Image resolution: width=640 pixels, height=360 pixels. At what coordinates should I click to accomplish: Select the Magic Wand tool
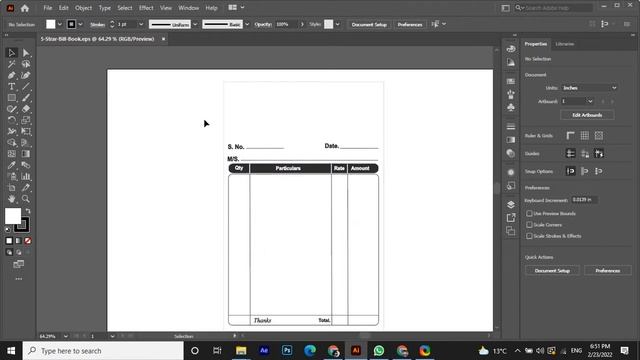(11, 64)
